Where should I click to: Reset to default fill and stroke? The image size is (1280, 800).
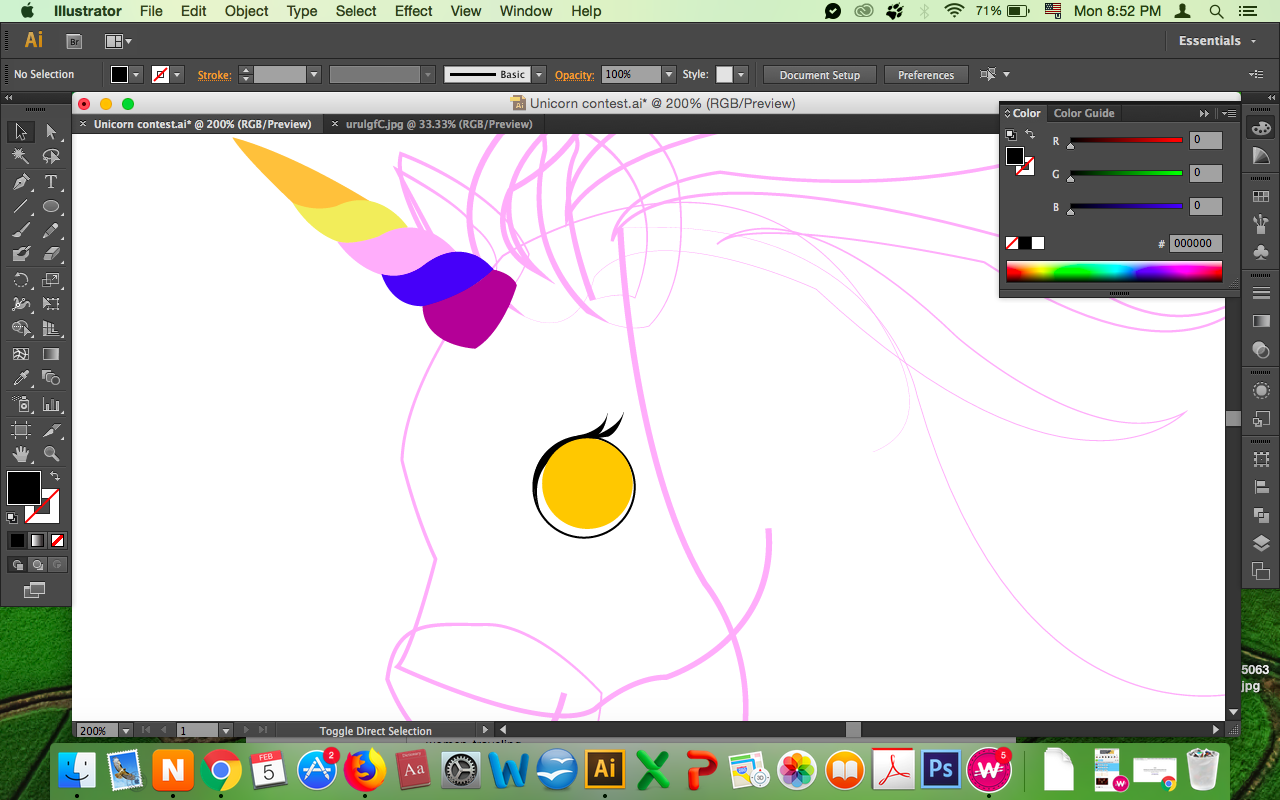tap(12, 518)
